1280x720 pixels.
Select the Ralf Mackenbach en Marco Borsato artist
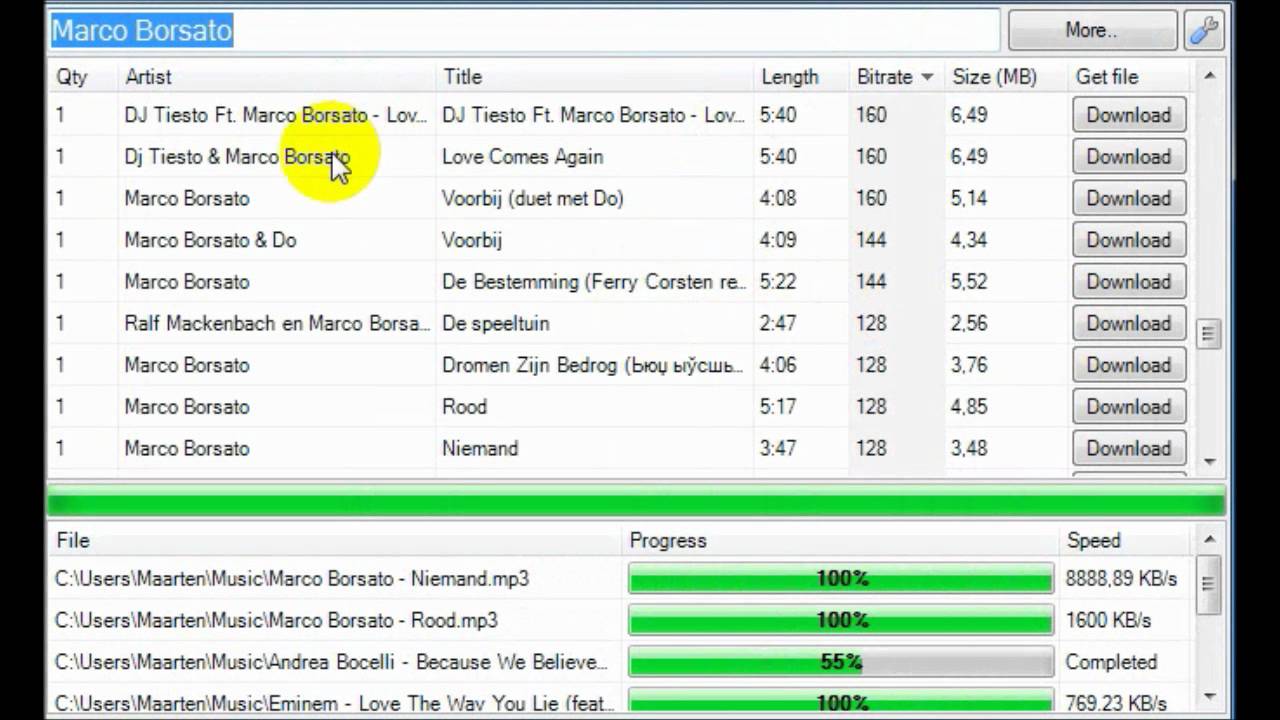pyautogui.click(x=277, y=323)
